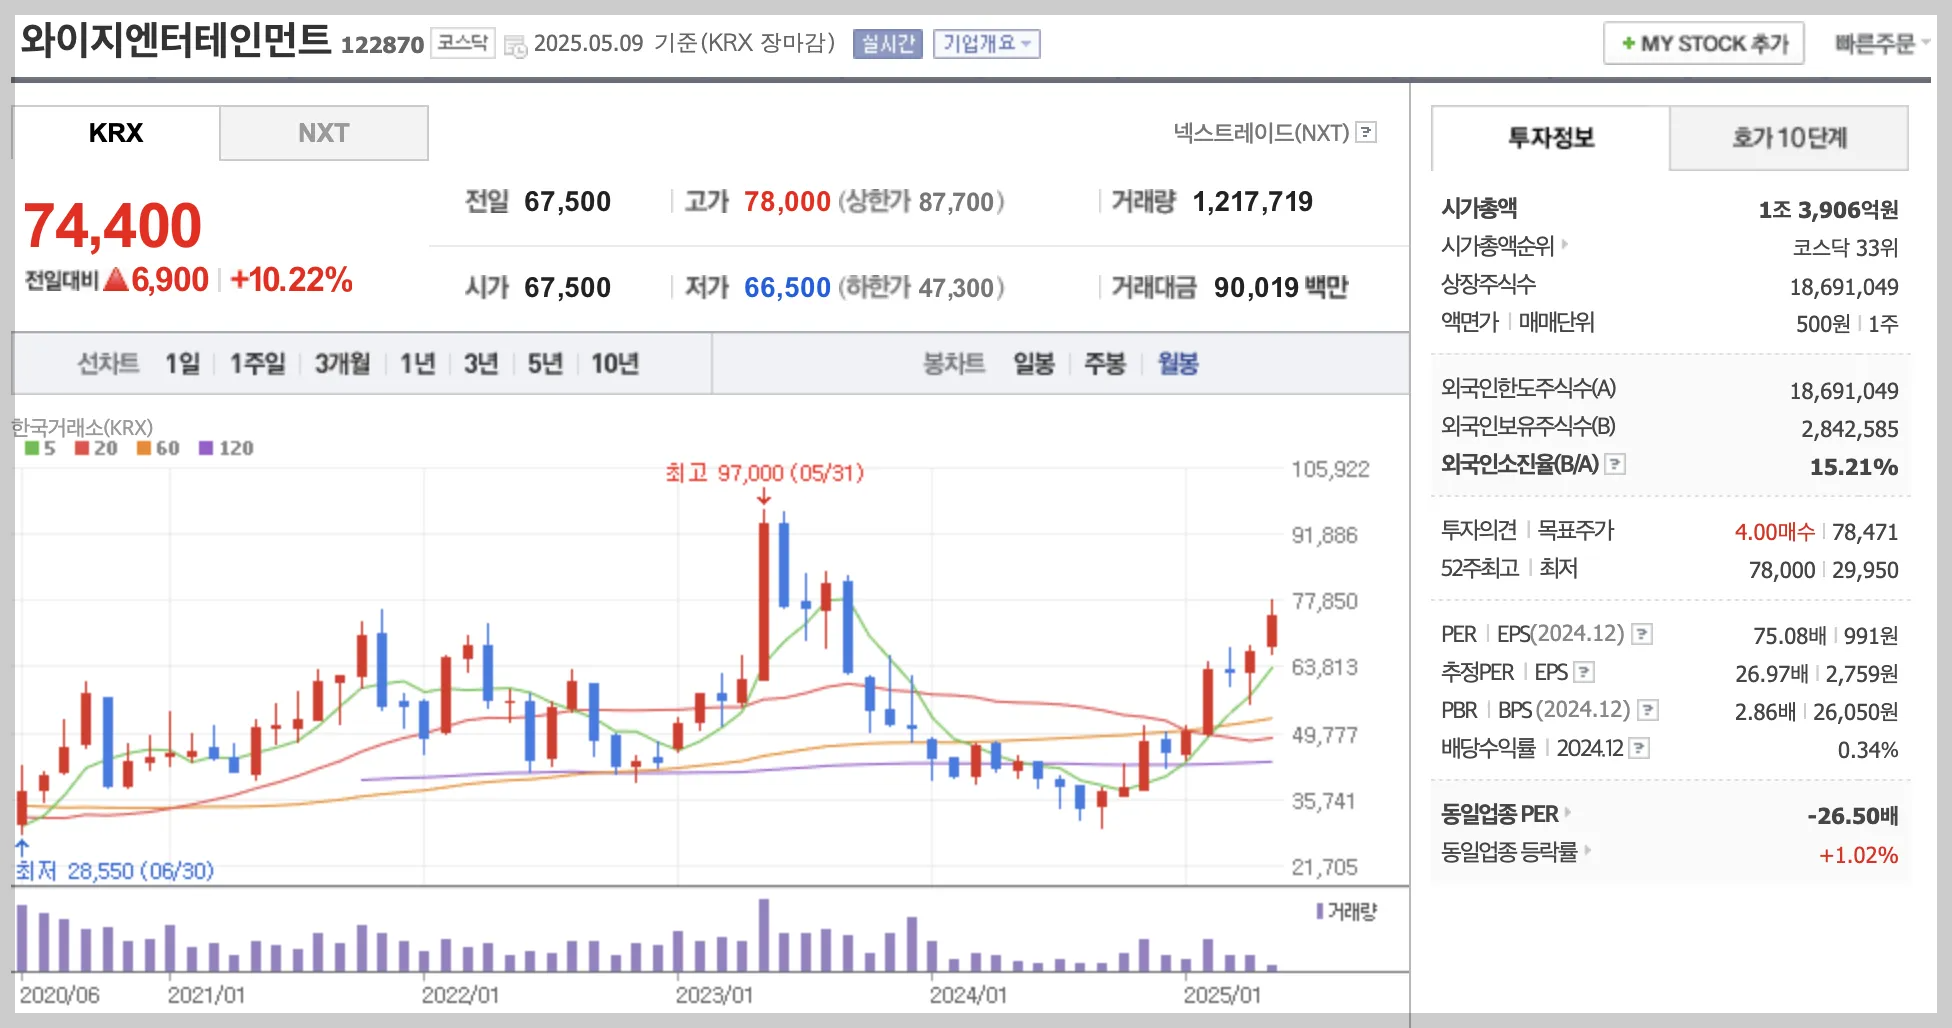Show the 1년 line chart
The height and width of the screenshot is (1028, 1952).
point(418,364)
